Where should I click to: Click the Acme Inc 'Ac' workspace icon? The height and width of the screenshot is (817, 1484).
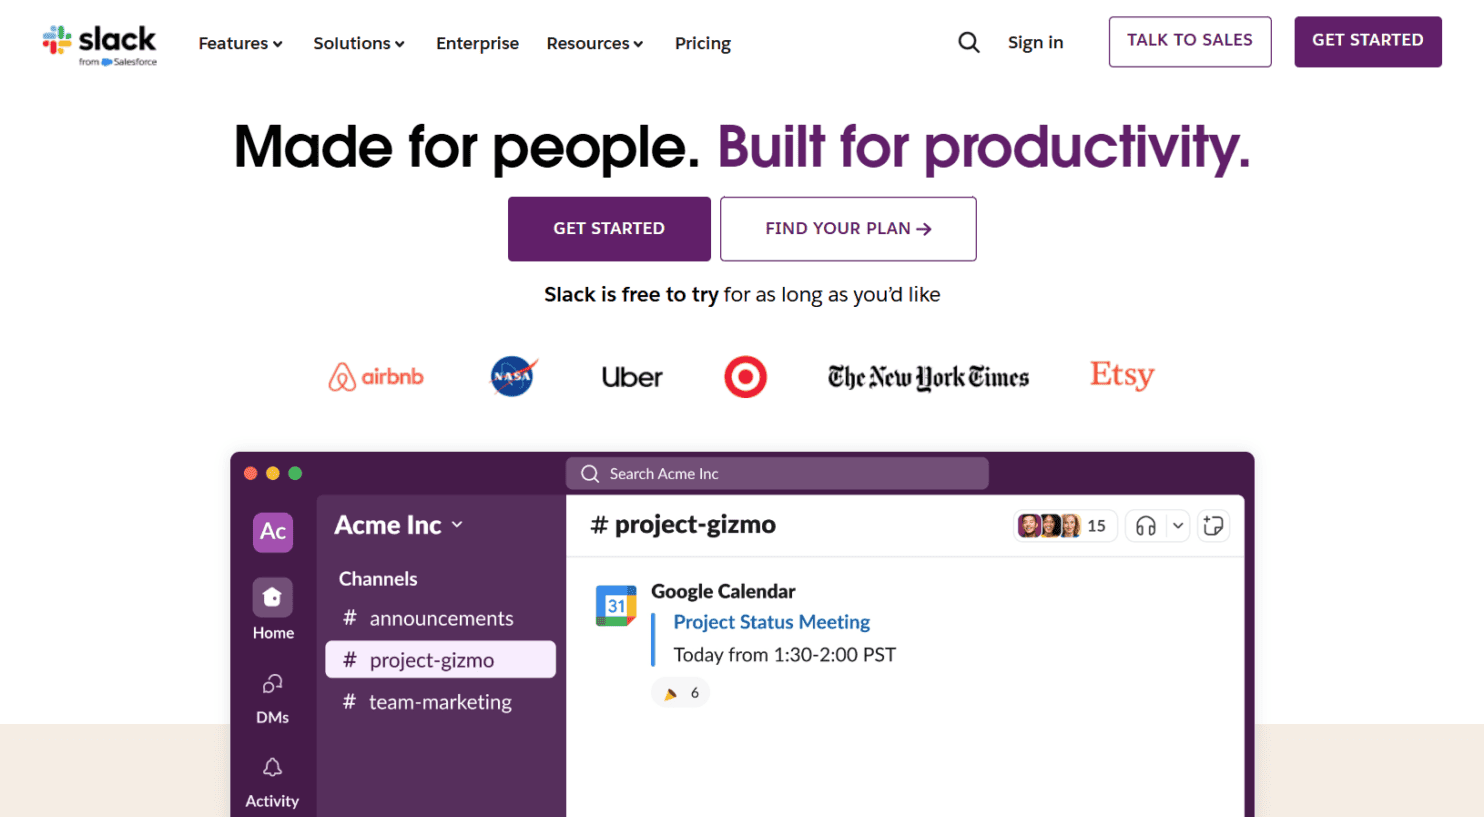pos(273,531)
